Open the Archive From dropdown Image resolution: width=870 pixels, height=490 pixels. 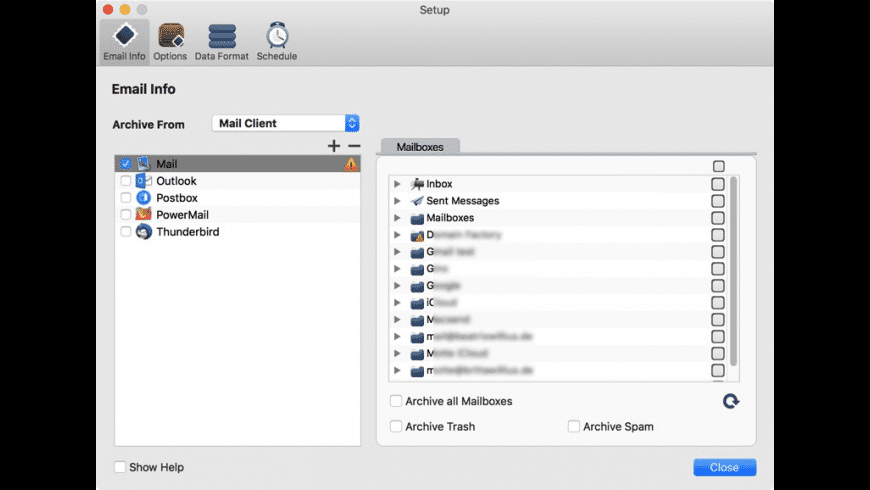tap(286, 123)
